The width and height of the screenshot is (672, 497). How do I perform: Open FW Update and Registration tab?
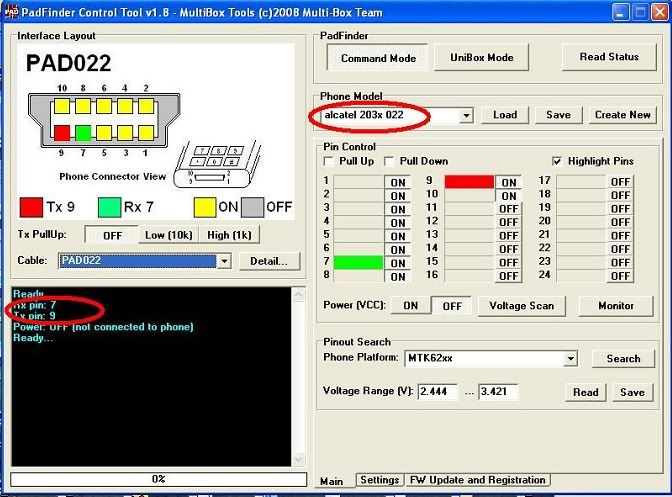click(478, 480)
